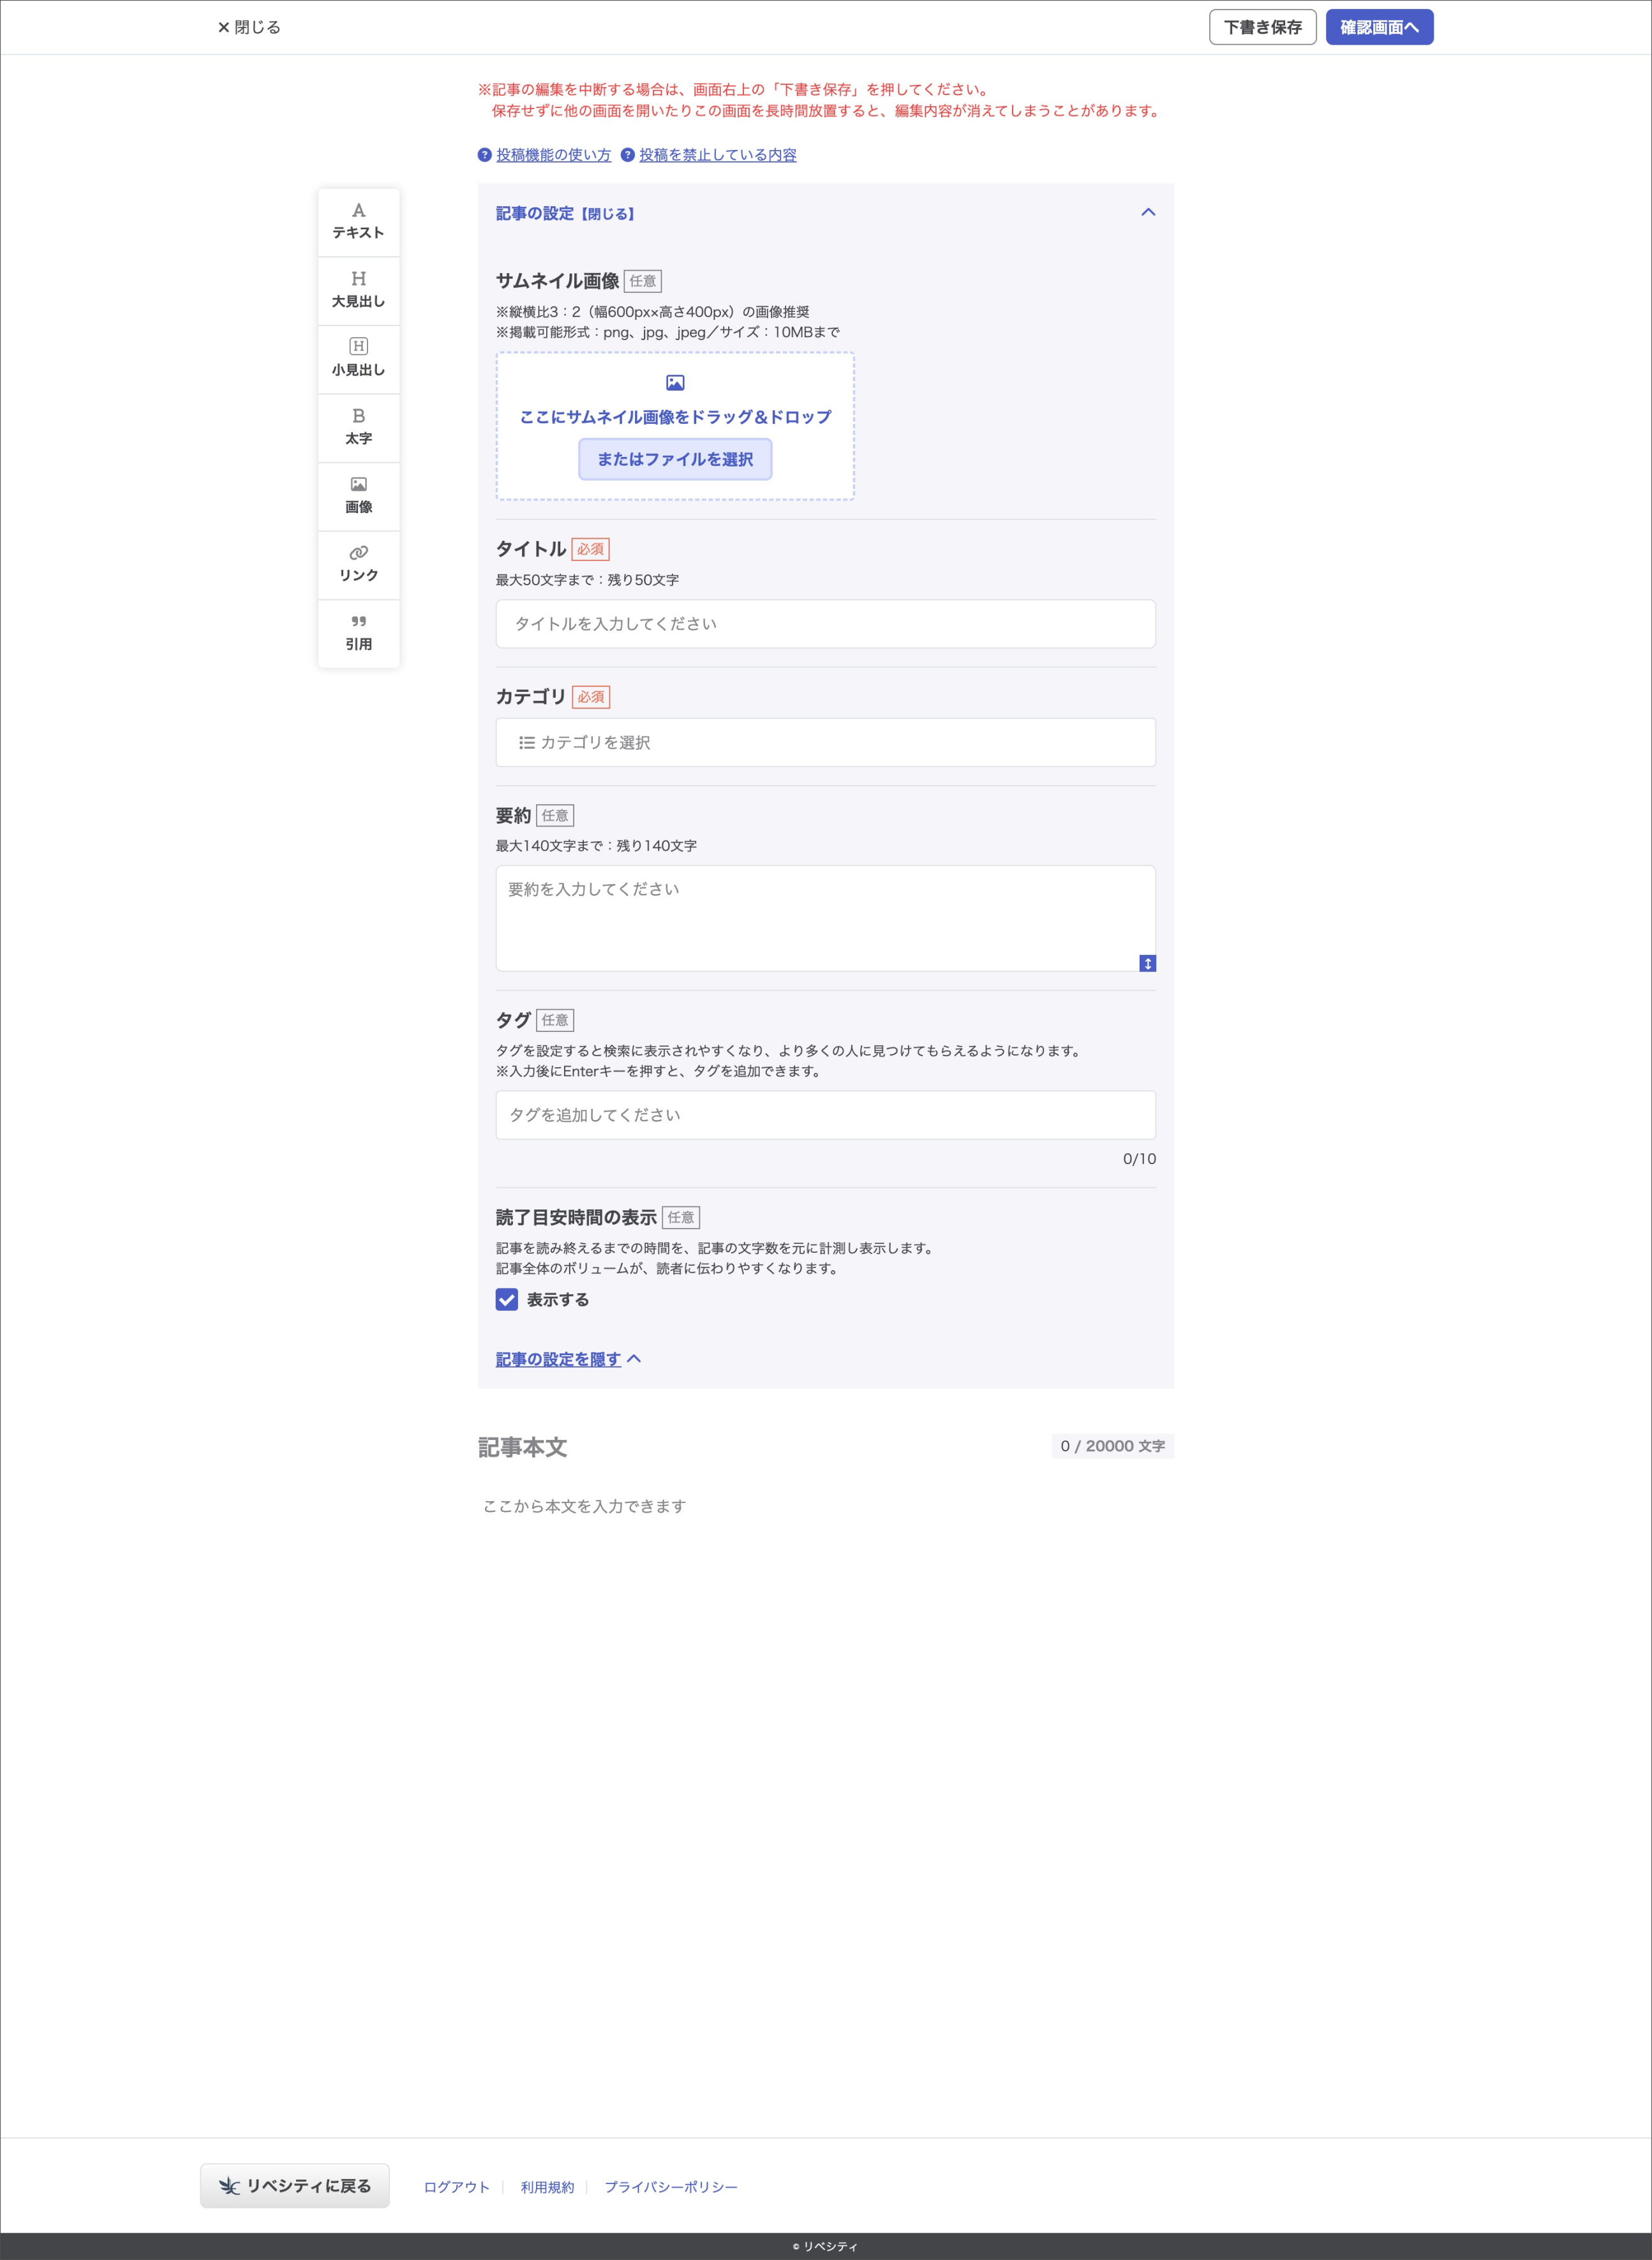
Task: Uncheck the 表示する checkbox
Action: coord(507,1299)
